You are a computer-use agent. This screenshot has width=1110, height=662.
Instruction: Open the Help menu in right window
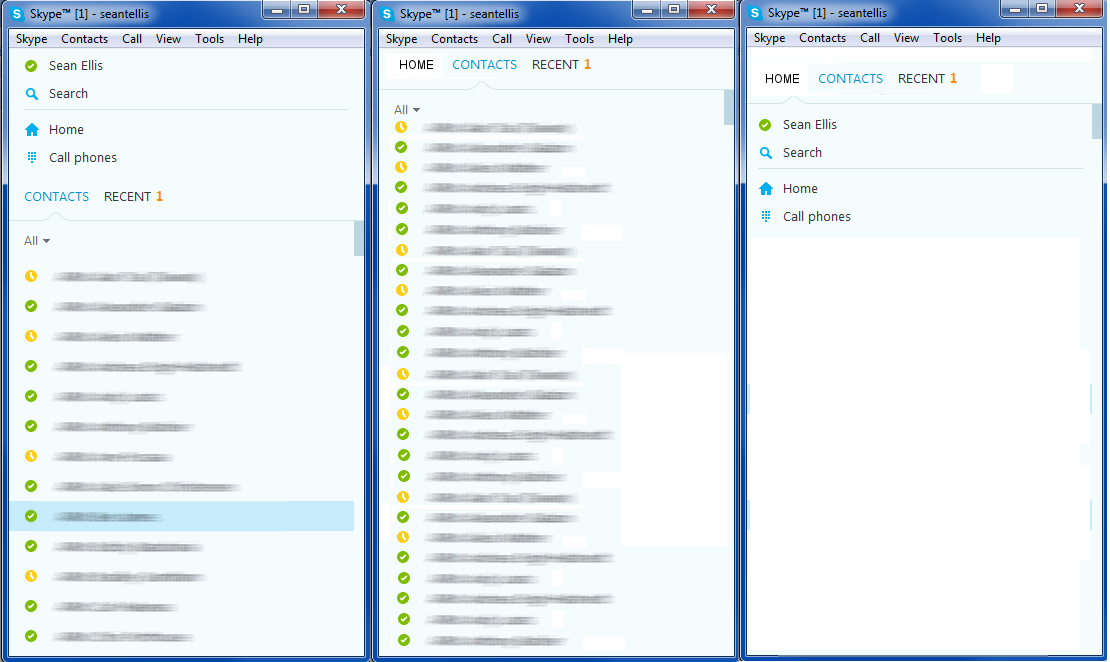click(x=988, y=38)
